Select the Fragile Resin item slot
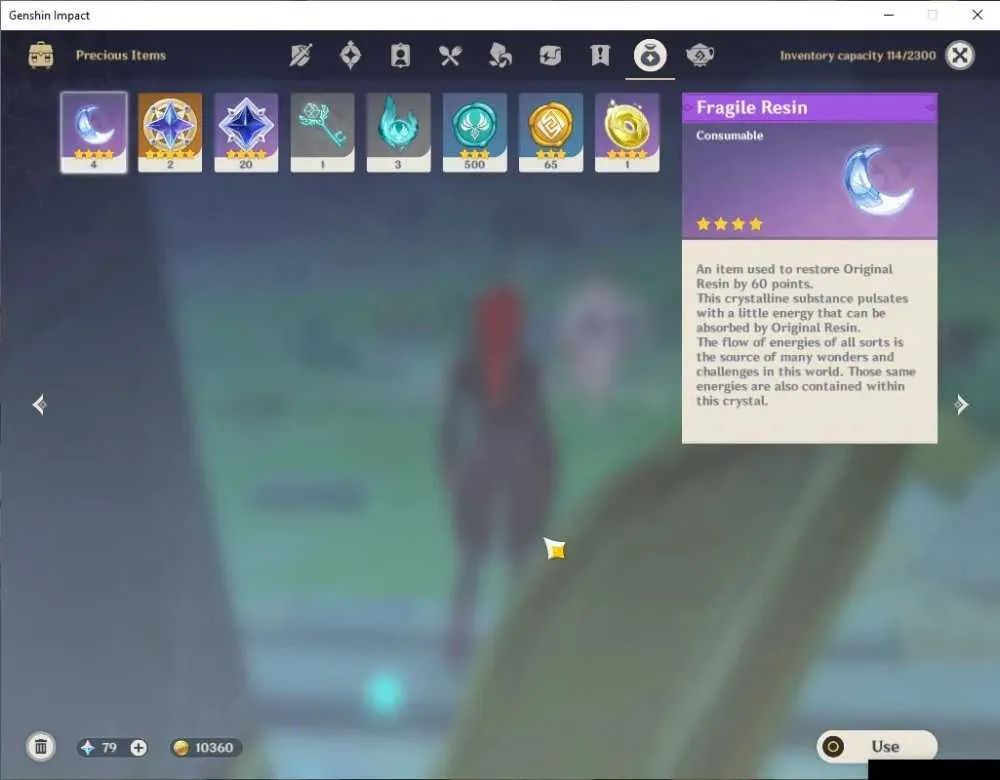The height and width of the screenshot is (780, 1000). 94,132
